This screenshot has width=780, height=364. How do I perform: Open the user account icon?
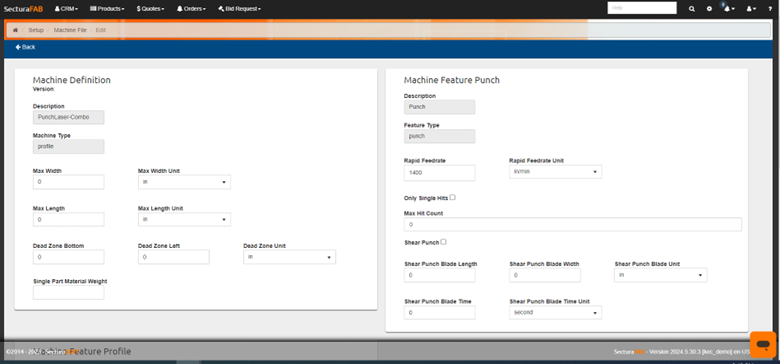(751, 8)
